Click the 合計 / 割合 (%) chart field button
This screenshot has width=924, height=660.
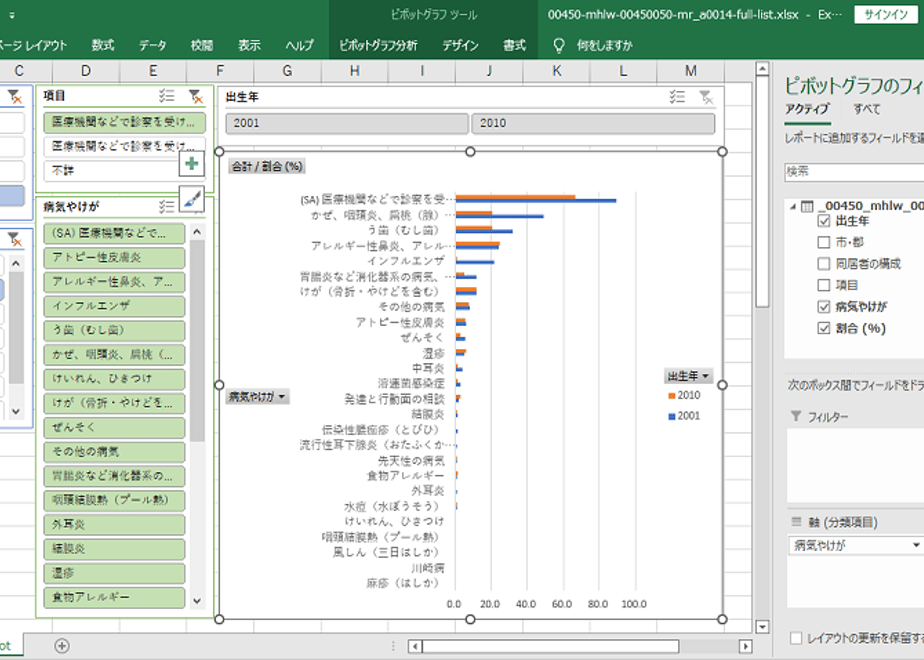click(x=267, y=166)
